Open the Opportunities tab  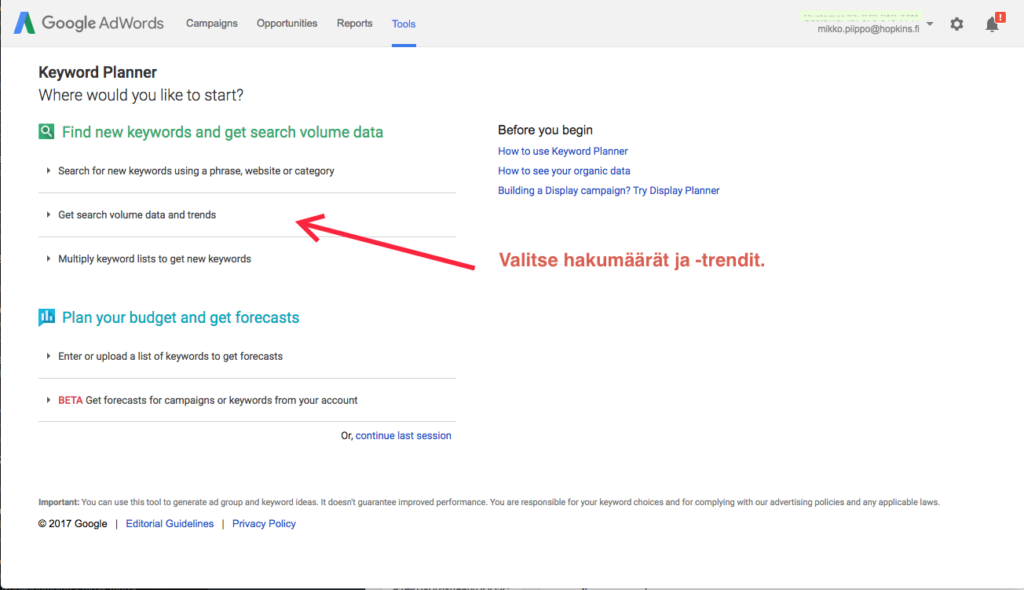click(287, 24)
